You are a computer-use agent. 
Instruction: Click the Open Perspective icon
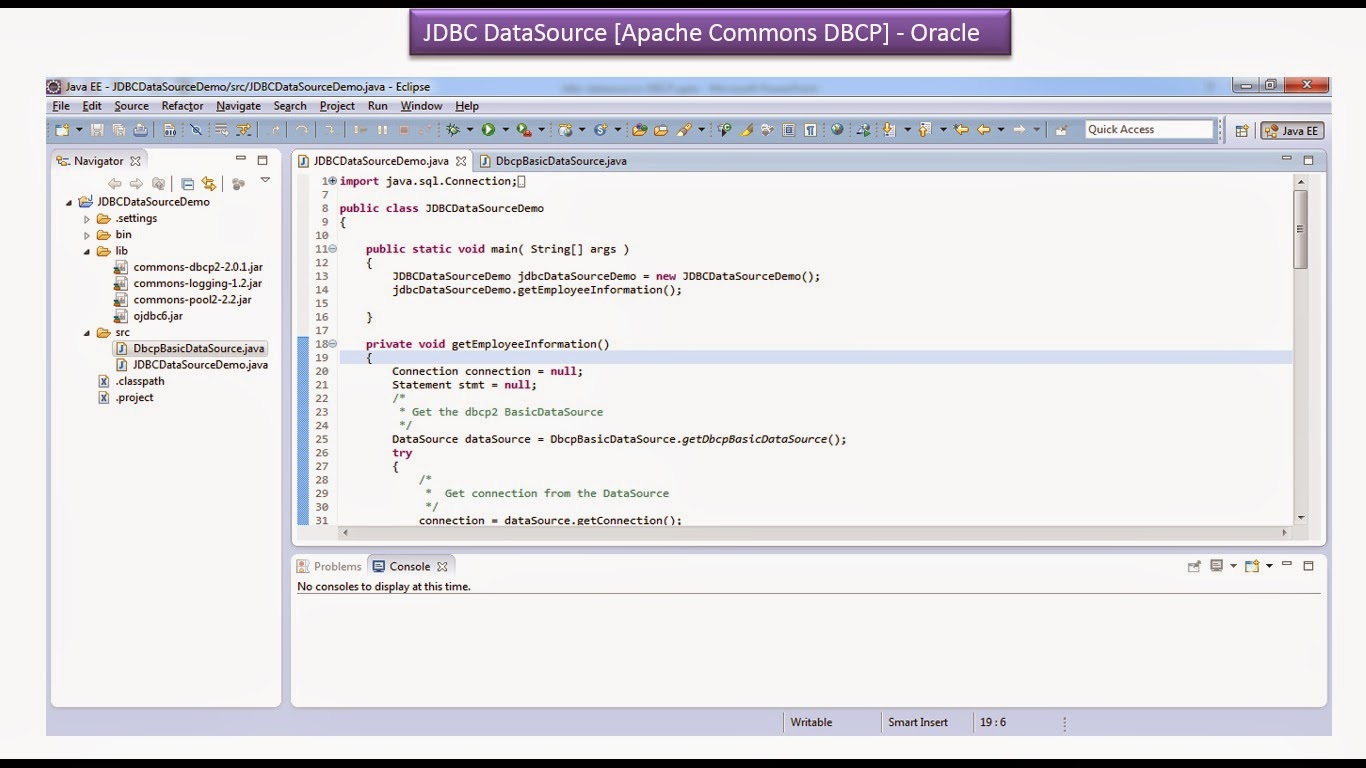click(x=1240, y=129)
